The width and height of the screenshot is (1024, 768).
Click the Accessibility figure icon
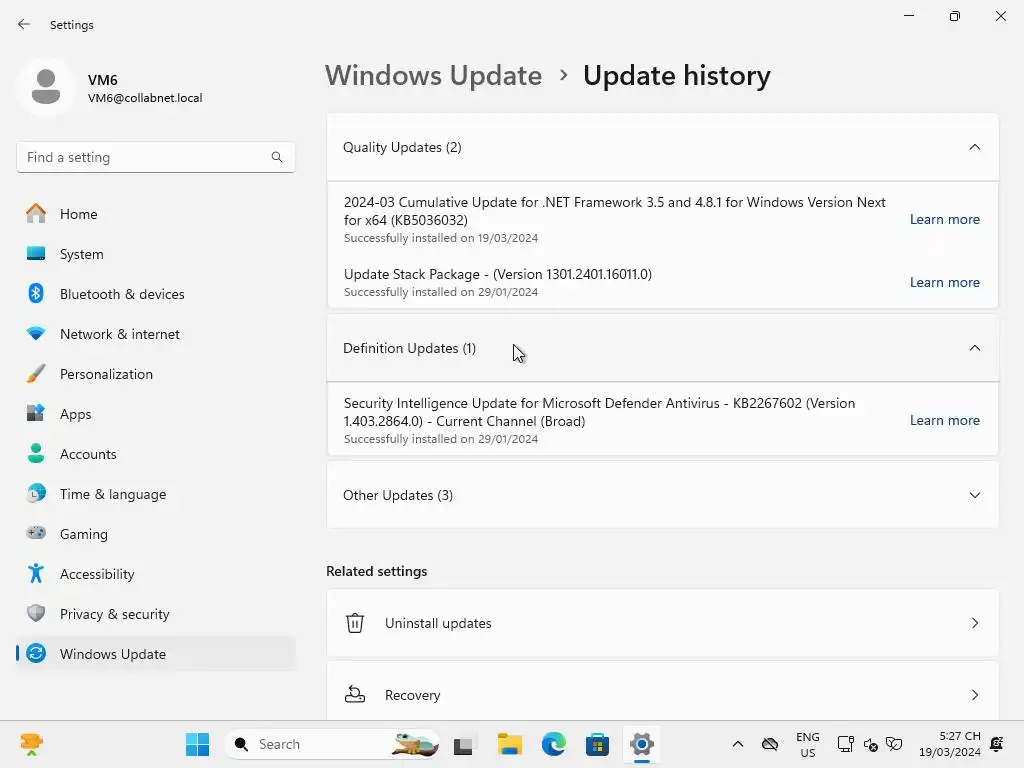click(x=36, y=573)
